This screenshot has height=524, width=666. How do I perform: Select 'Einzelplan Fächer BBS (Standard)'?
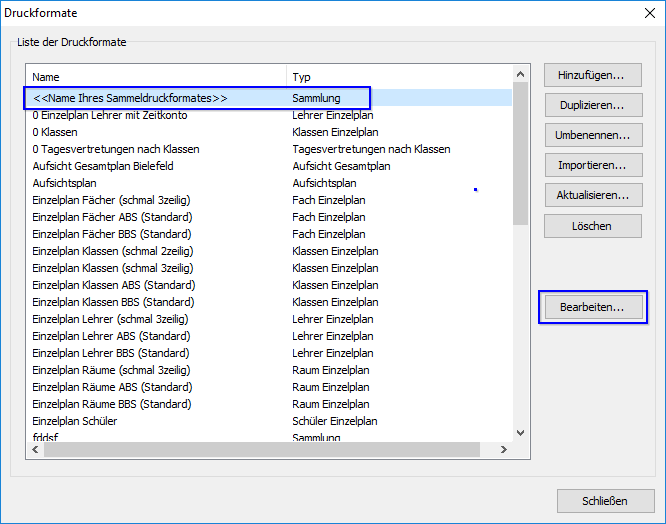112,234
